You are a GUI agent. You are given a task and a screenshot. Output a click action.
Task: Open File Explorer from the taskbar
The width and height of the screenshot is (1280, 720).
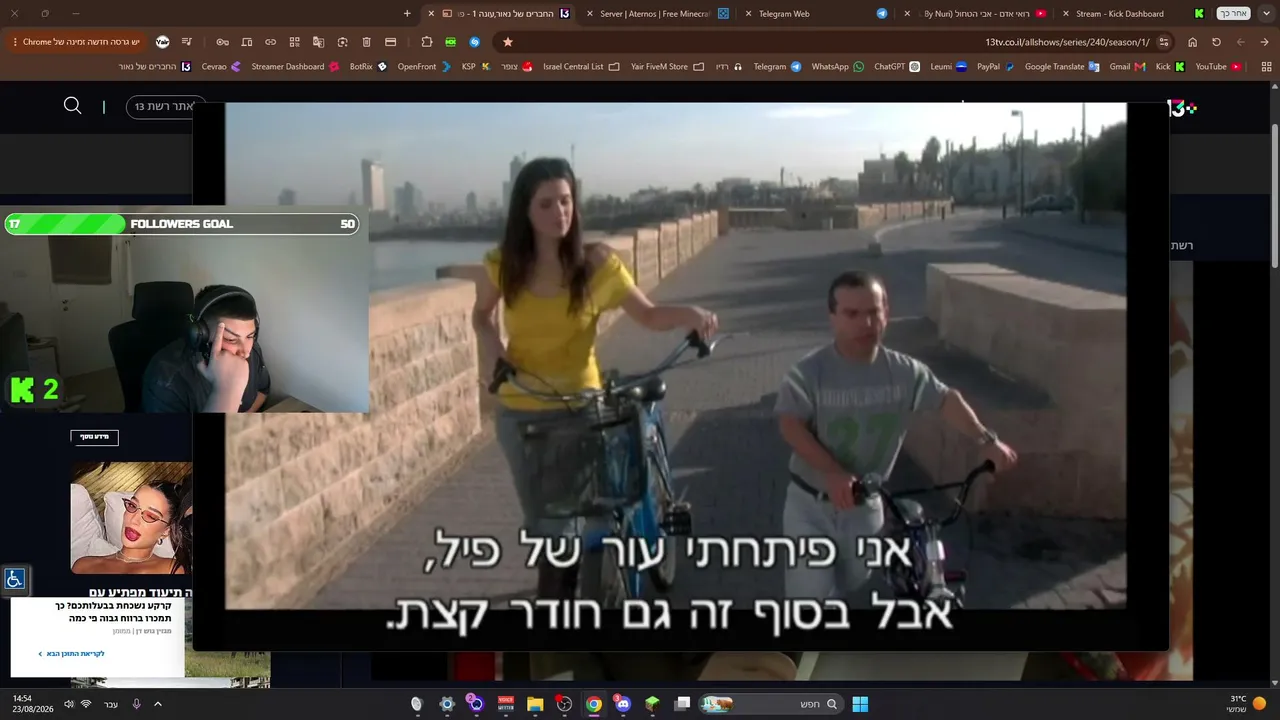click(535, 704)
